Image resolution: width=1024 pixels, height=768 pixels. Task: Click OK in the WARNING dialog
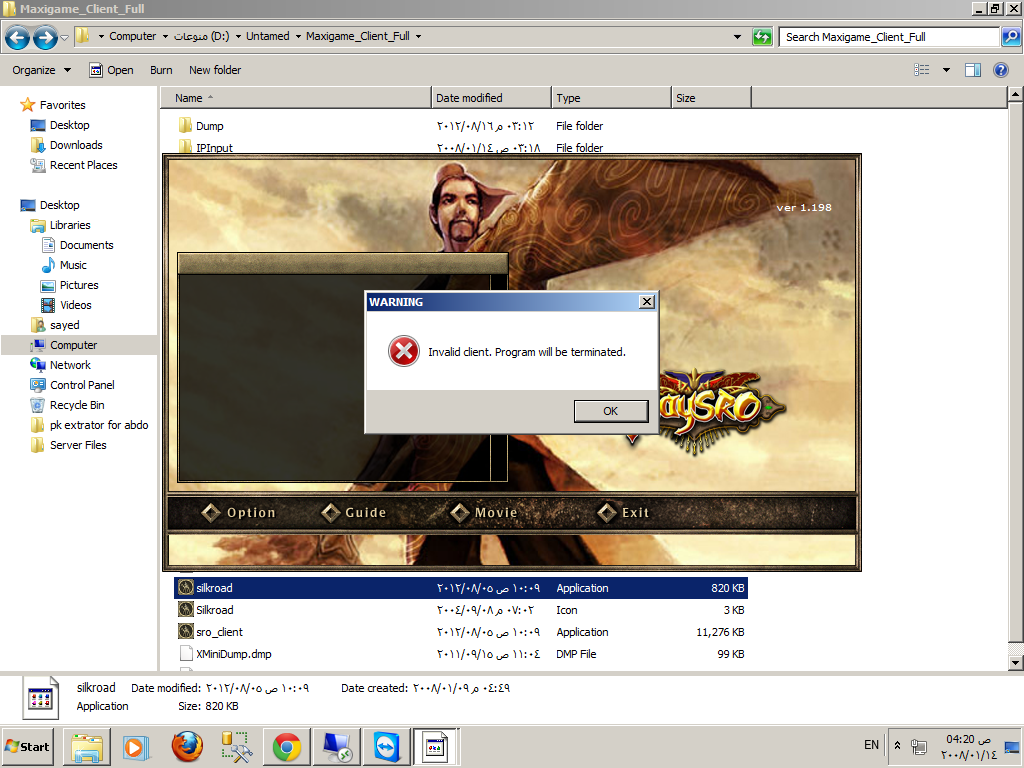pos(611,411)
